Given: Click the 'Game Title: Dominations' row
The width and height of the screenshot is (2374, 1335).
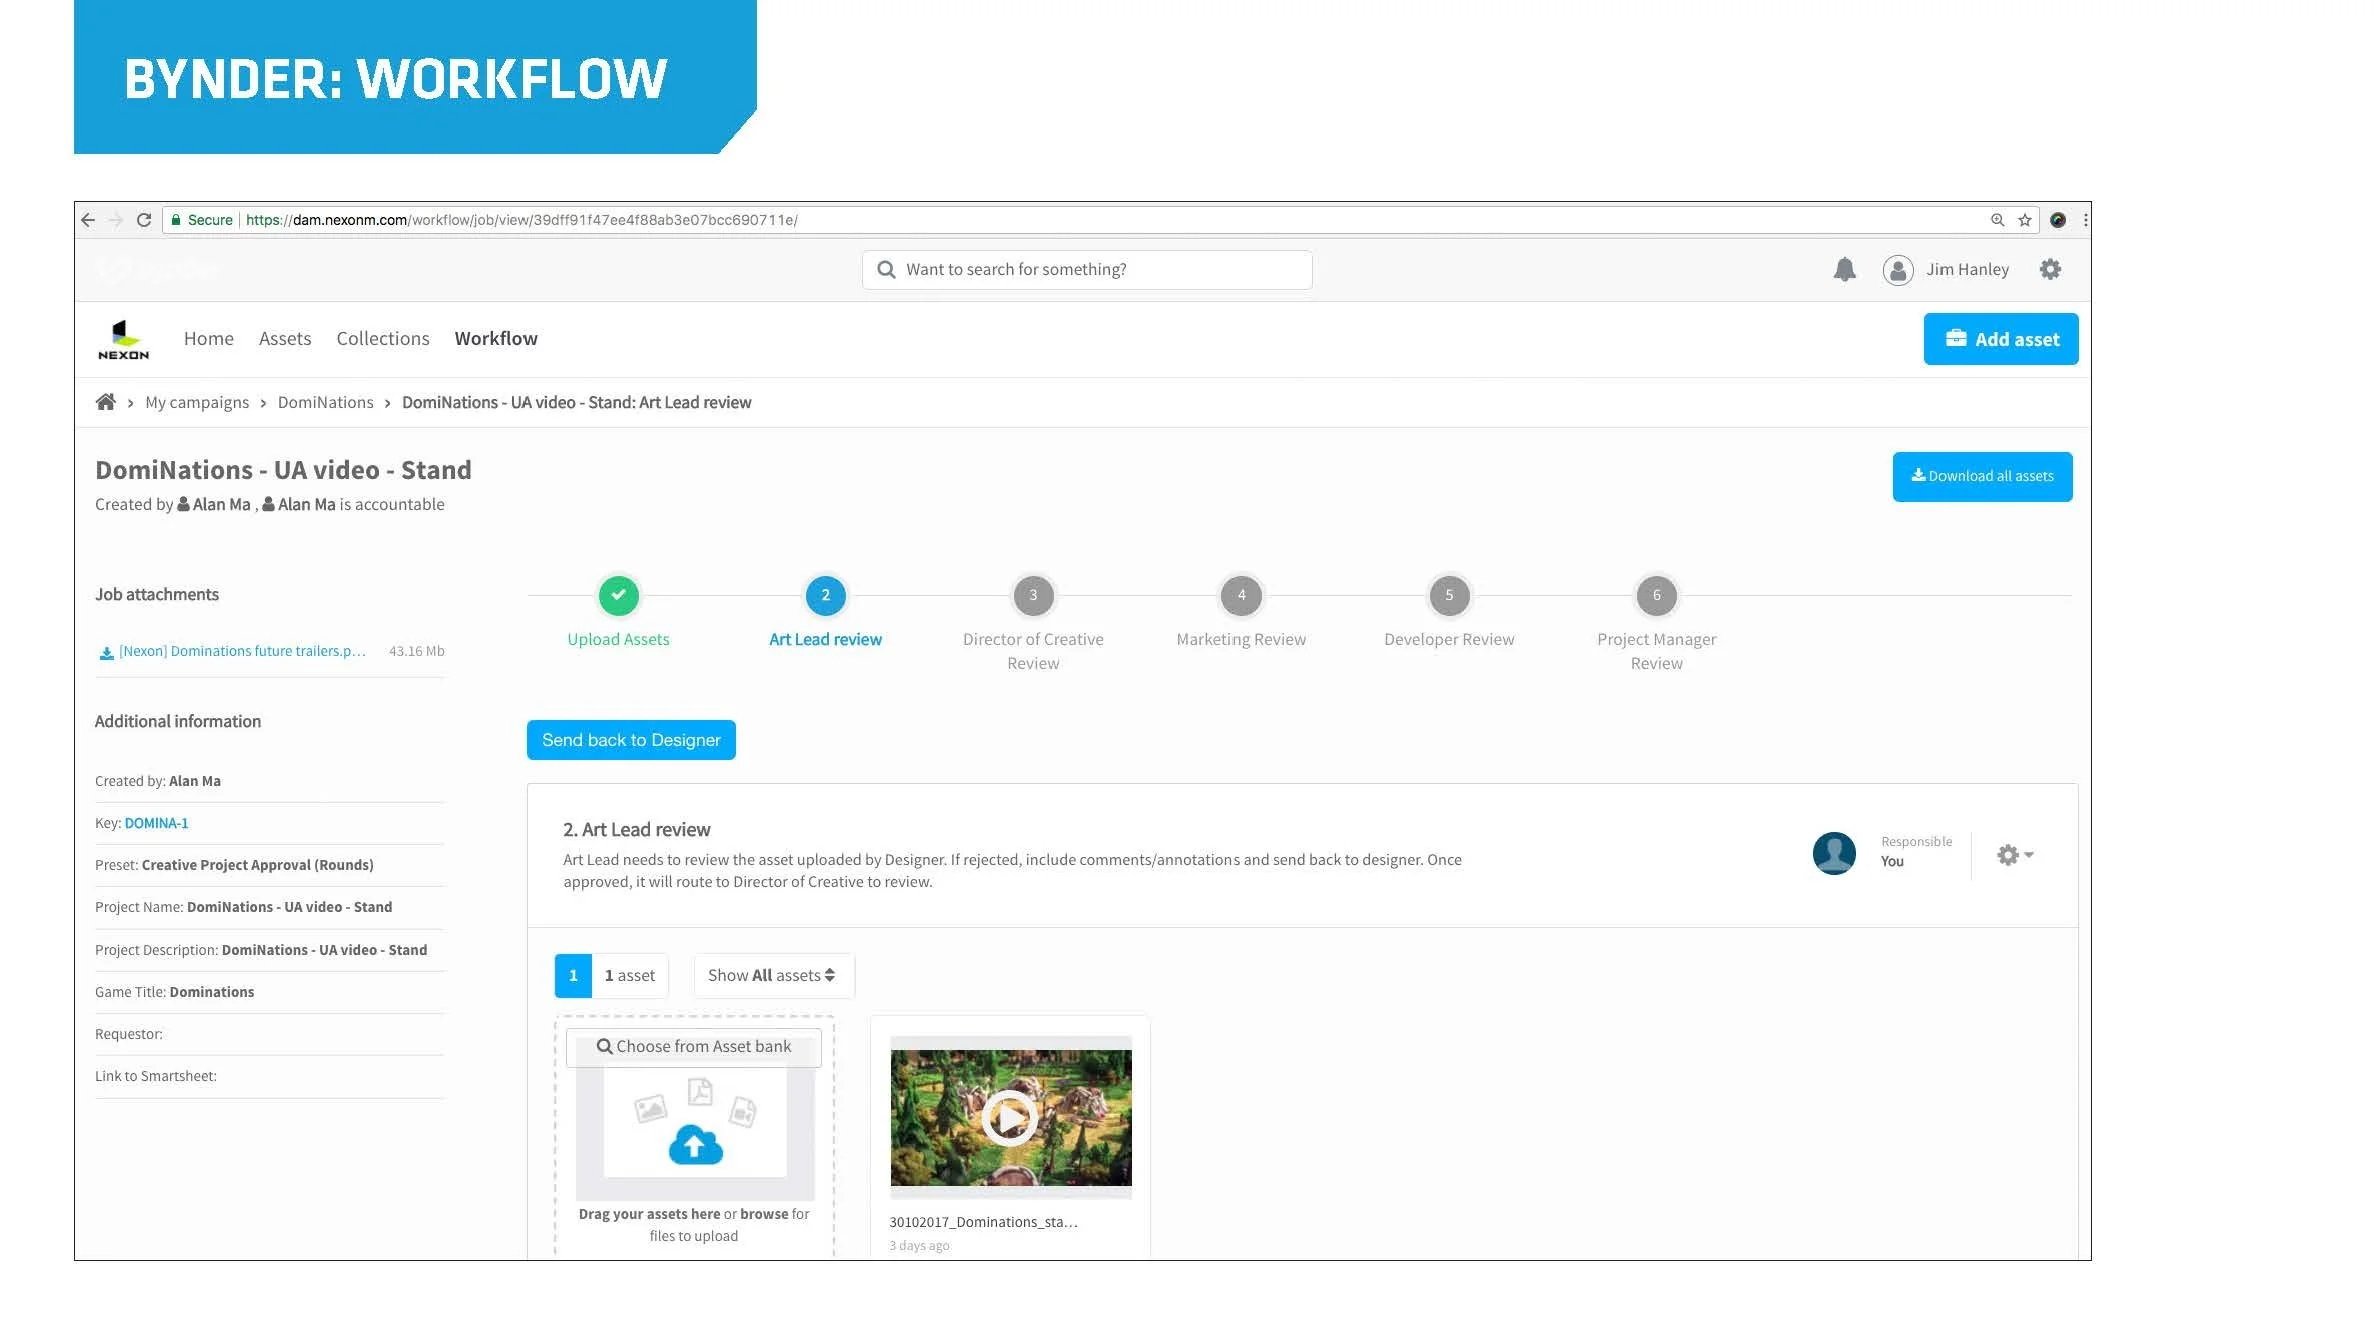Looking at the screenshot, I should (x=269, y=993).
